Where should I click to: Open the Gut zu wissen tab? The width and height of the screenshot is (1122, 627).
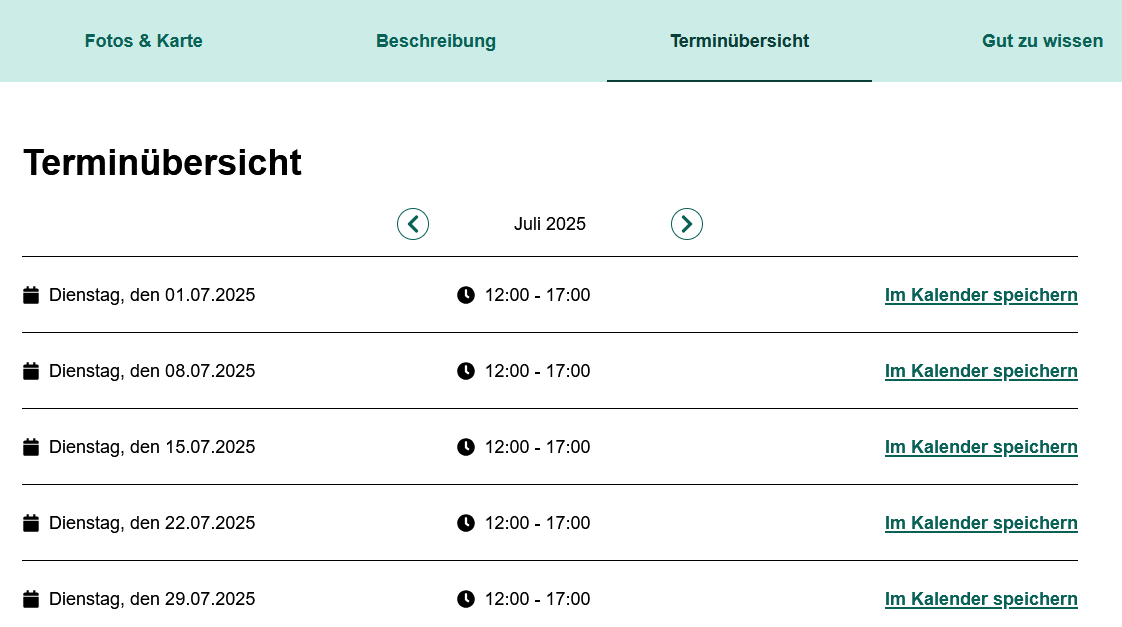(x=1042, y=41)
